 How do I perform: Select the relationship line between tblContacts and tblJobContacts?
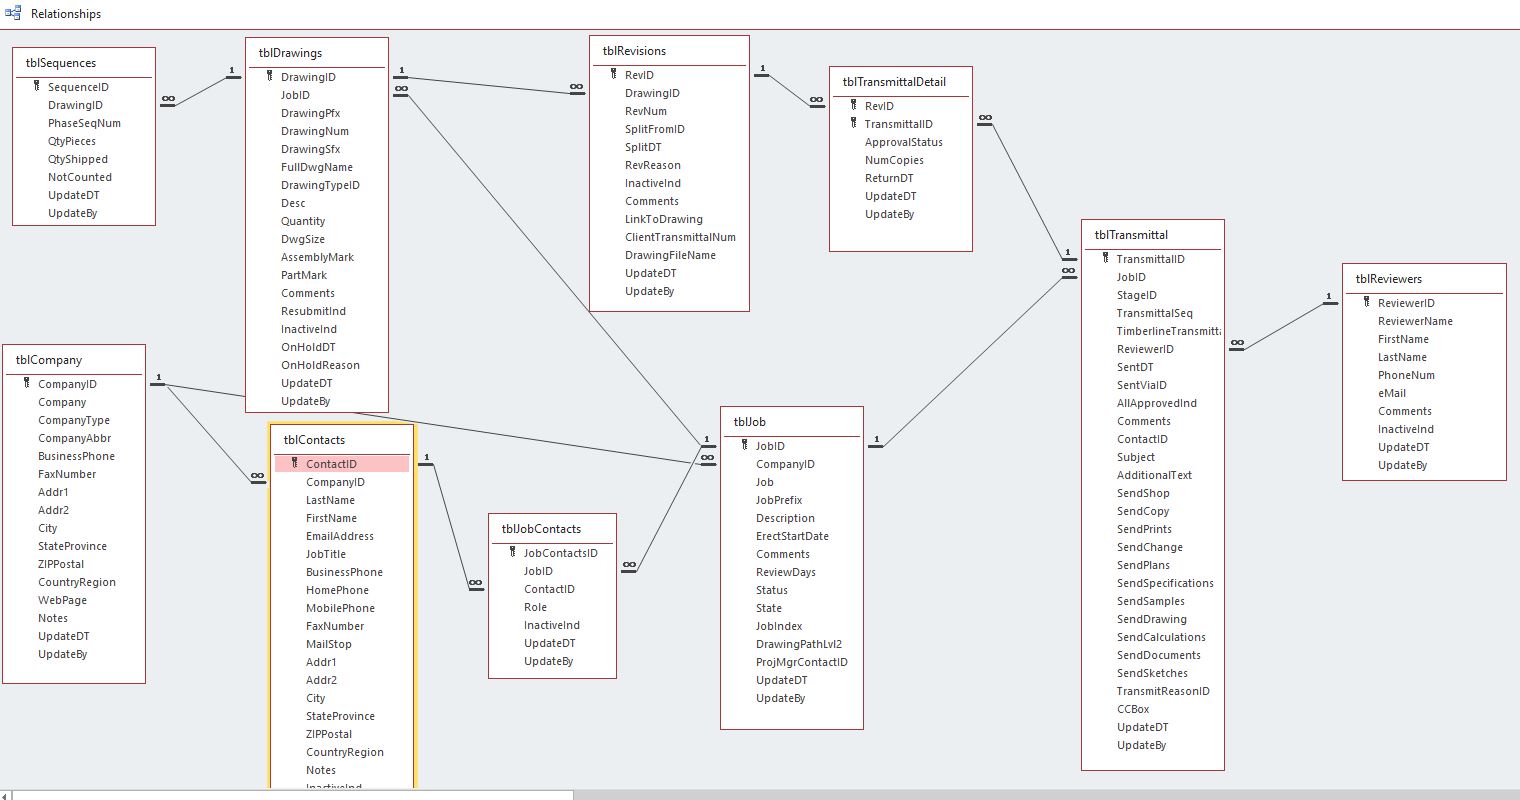click(452, 526)
